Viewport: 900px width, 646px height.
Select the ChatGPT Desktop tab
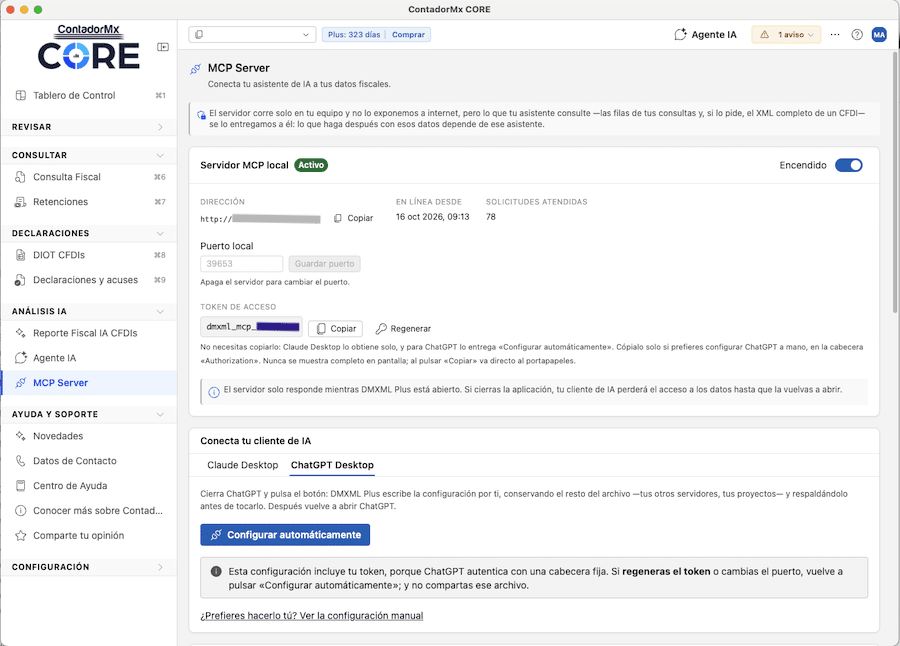pyautogui.click(x=332, y=465)
